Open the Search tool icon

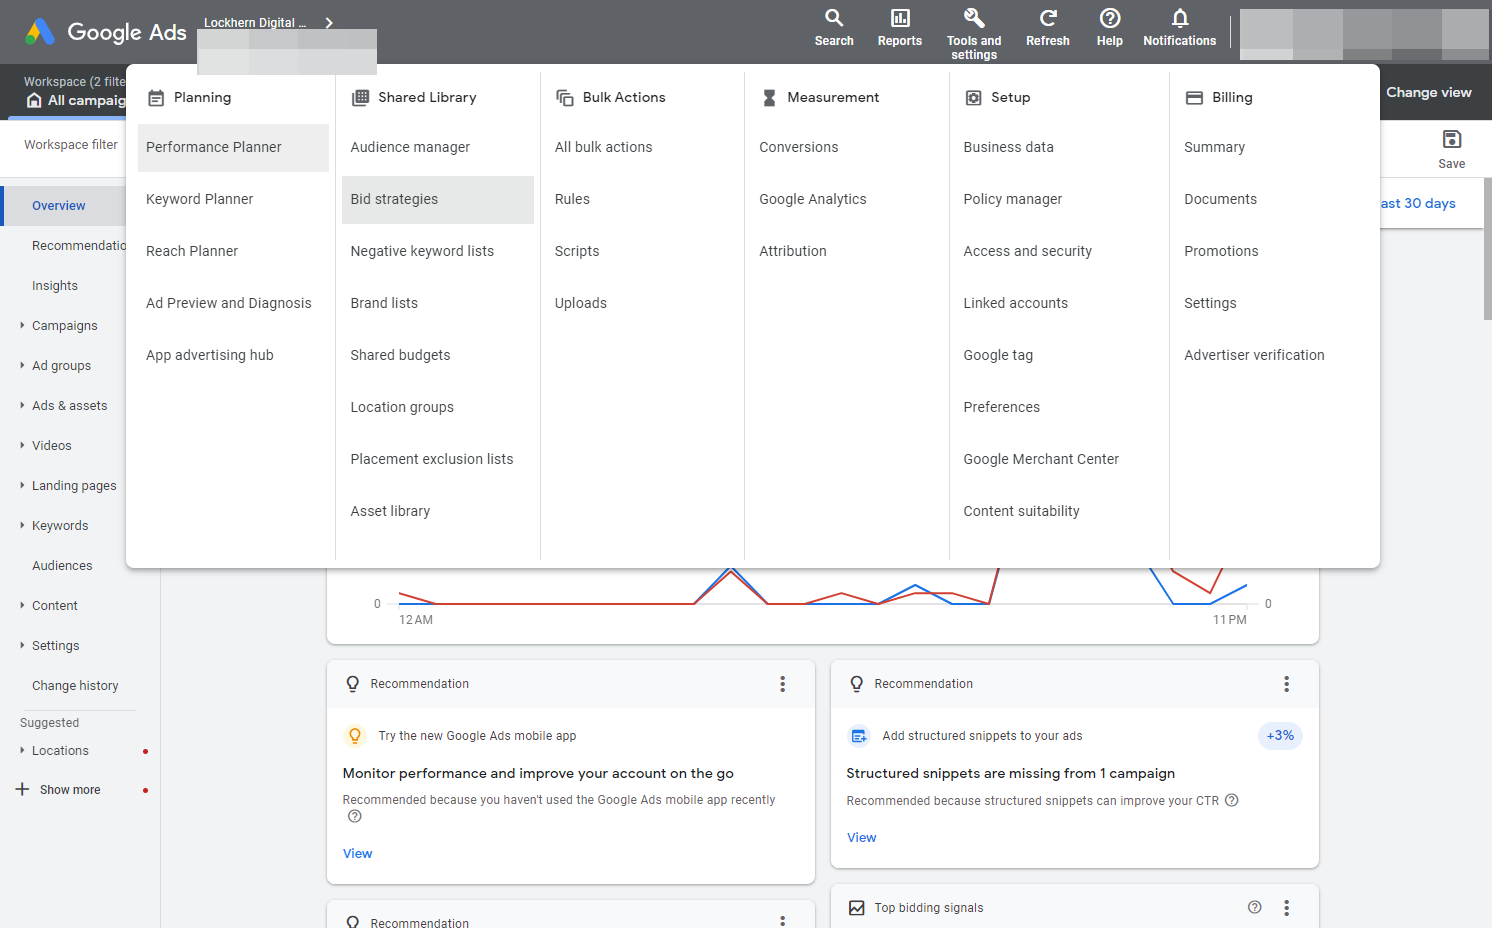click(x=834, y=18)
